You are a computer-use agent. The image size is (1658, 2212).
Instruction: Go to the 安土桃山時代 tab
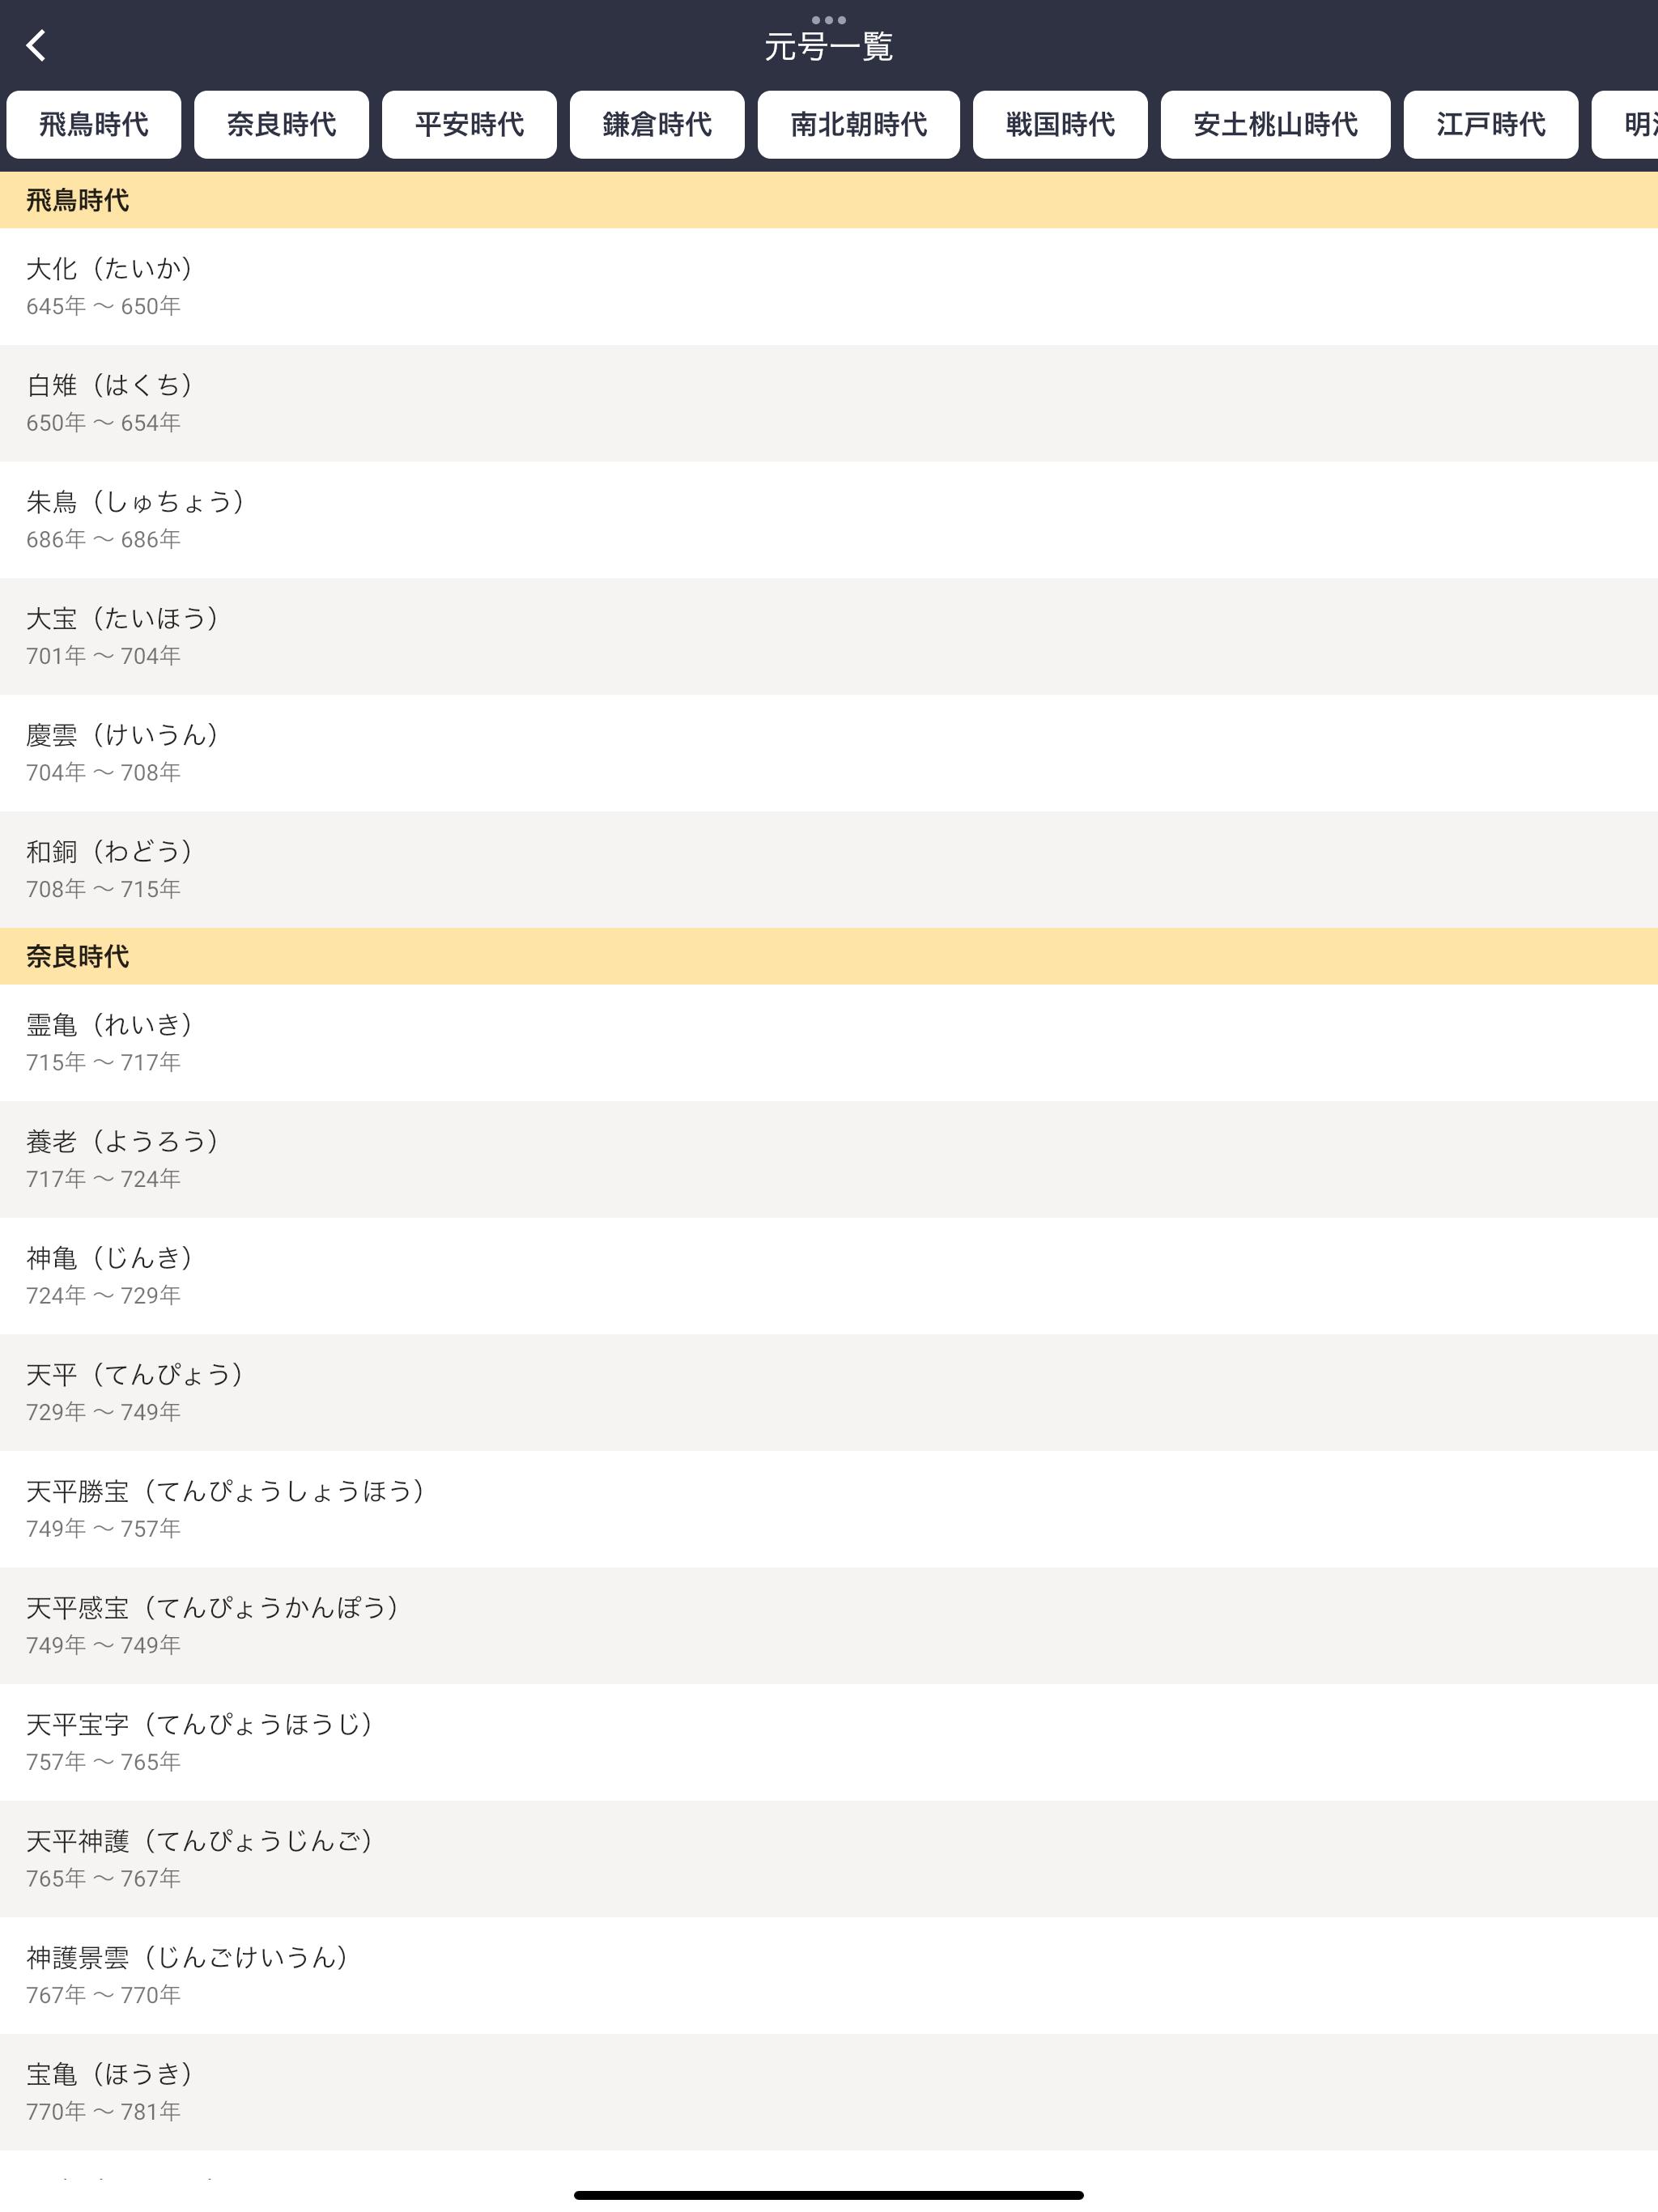(1275, 125)
